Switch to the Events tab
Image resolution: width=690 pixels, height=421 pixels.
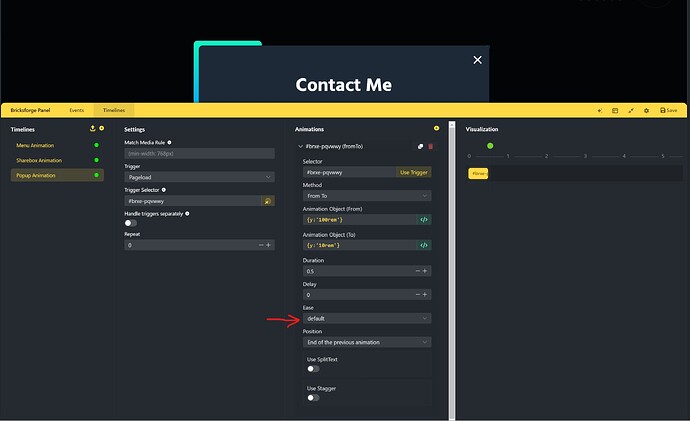pos(76,110)
